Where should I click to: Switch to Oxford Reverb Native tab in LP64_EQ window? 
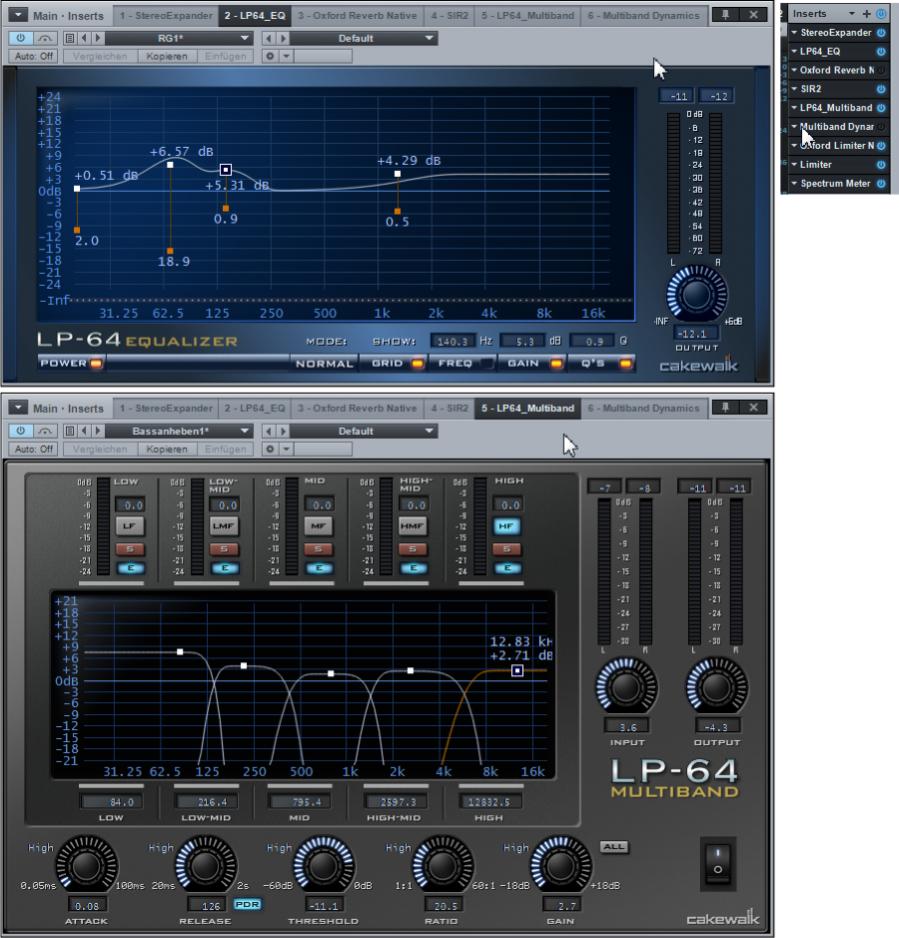(357, 16)
